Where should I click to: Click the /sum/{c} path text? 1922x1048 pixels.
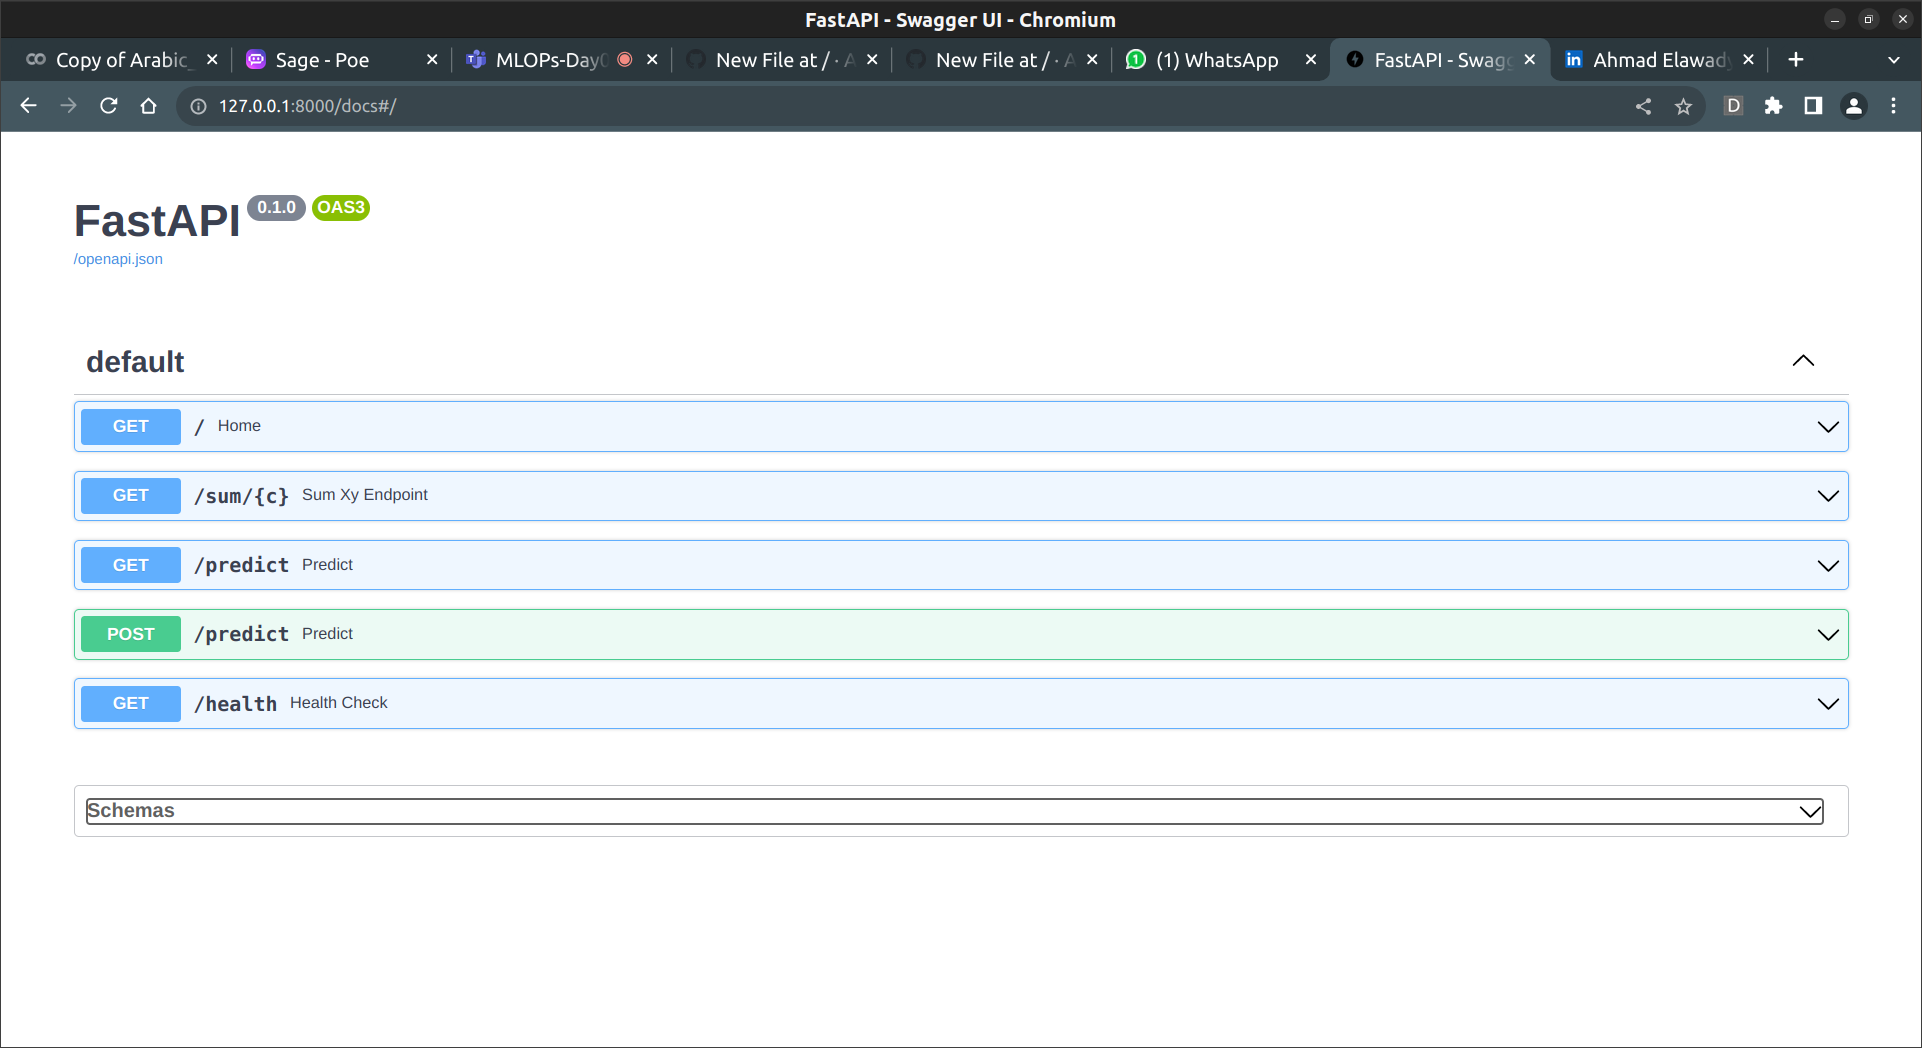click(241, 496)
